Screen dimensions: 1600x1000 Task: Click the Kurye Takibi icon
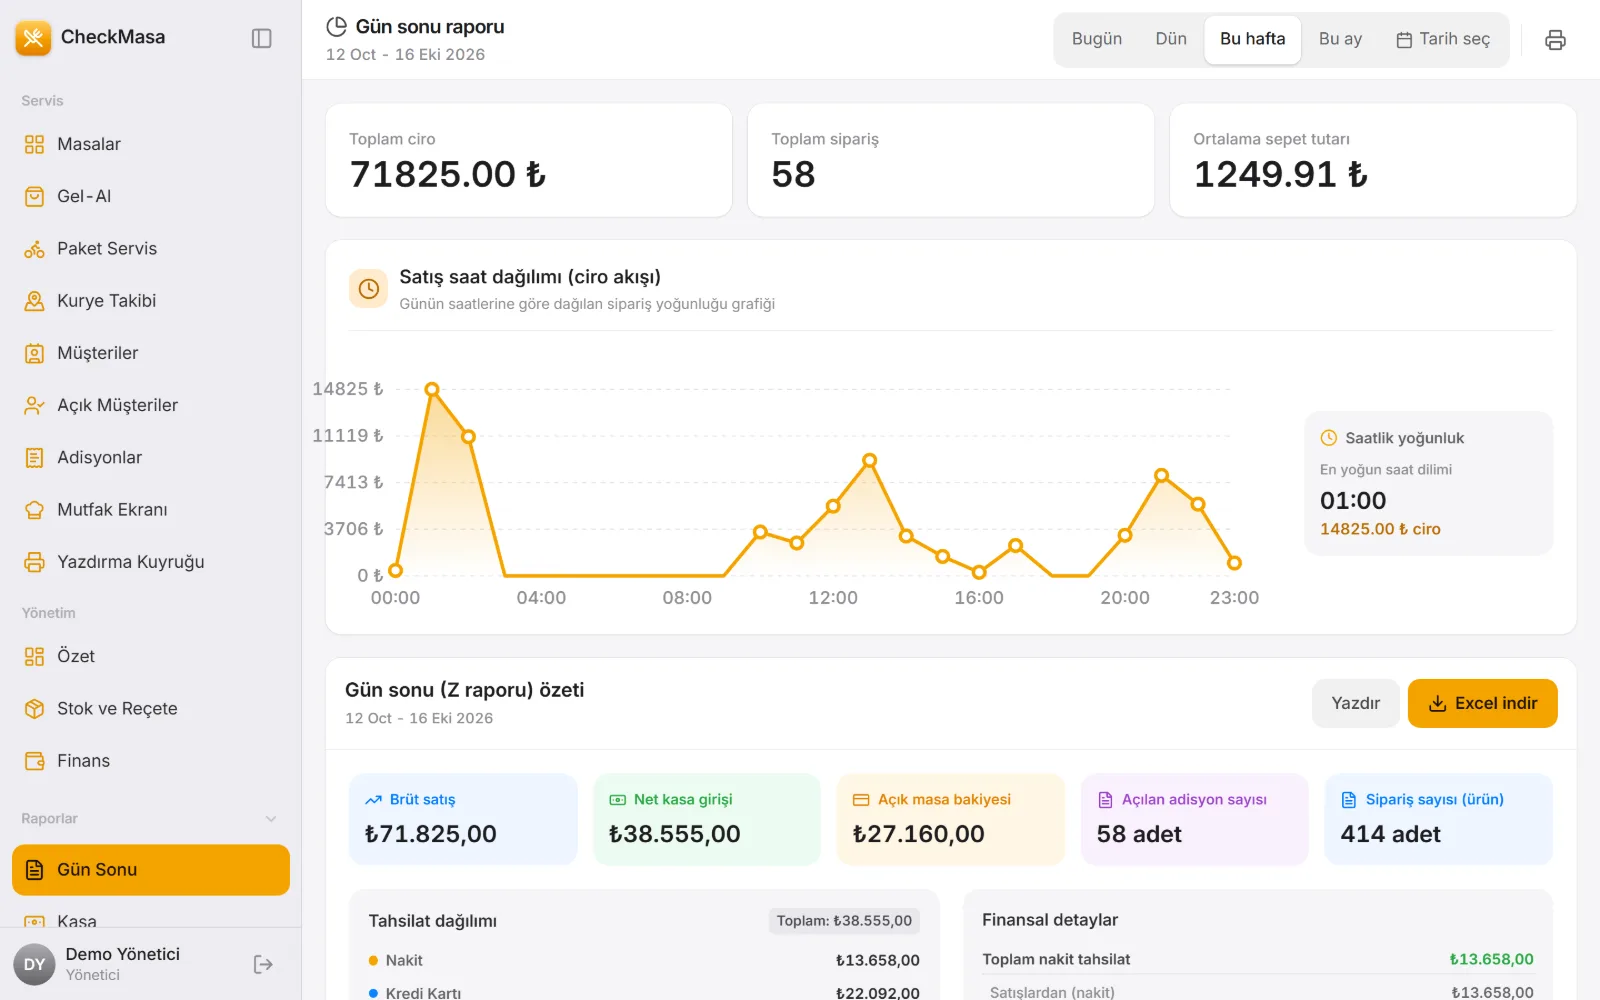click(x=34, y=301)
